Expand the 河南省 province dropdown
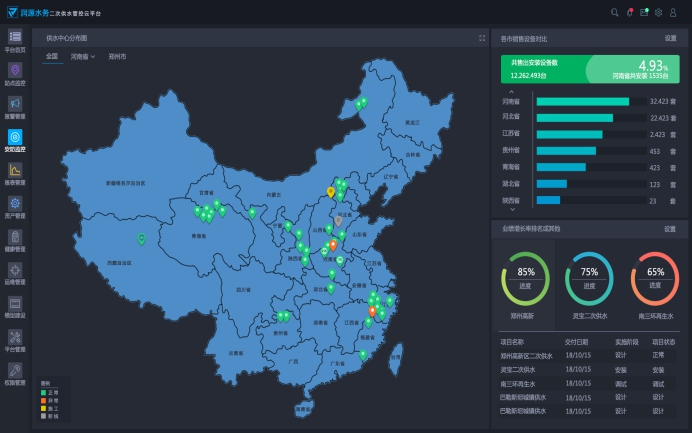This screenshot has height=433, width=692. [83, 57]
